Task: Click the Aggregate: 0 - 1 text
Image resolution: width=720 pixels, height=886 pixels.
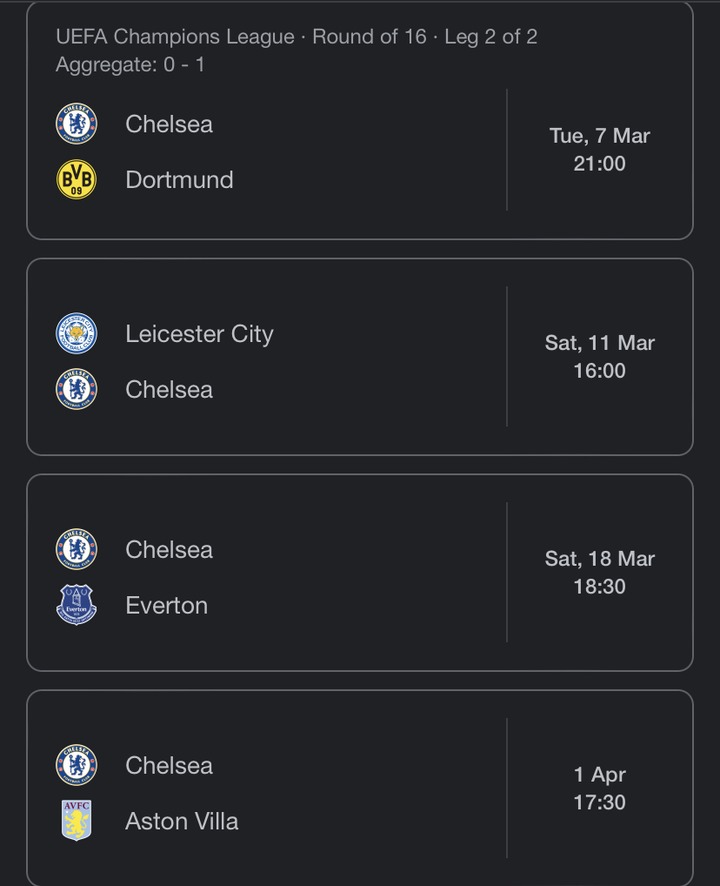Action: click(x=130, y=64)
